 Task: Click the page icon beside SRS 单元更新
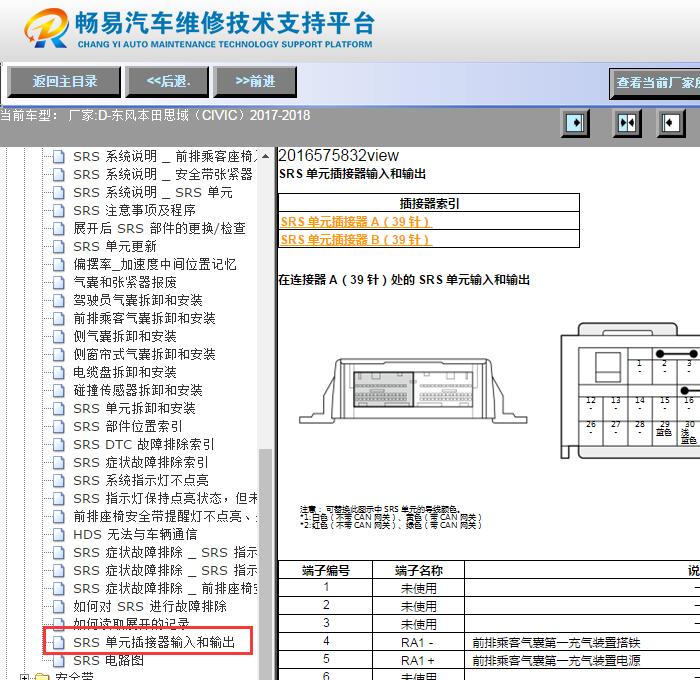click(58, 246)
